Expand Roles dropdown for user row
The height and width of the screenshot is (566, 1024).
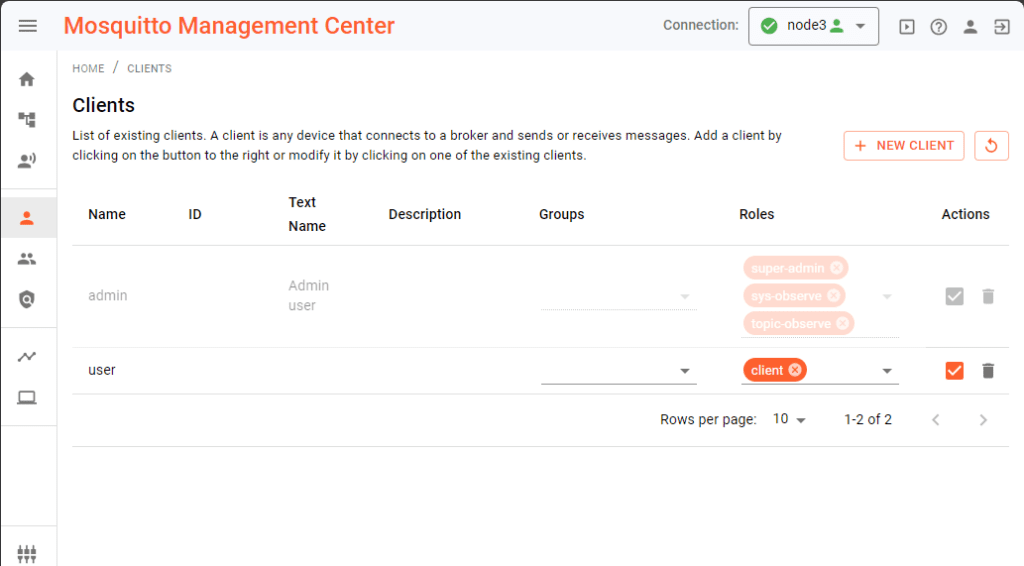point(887,371)
